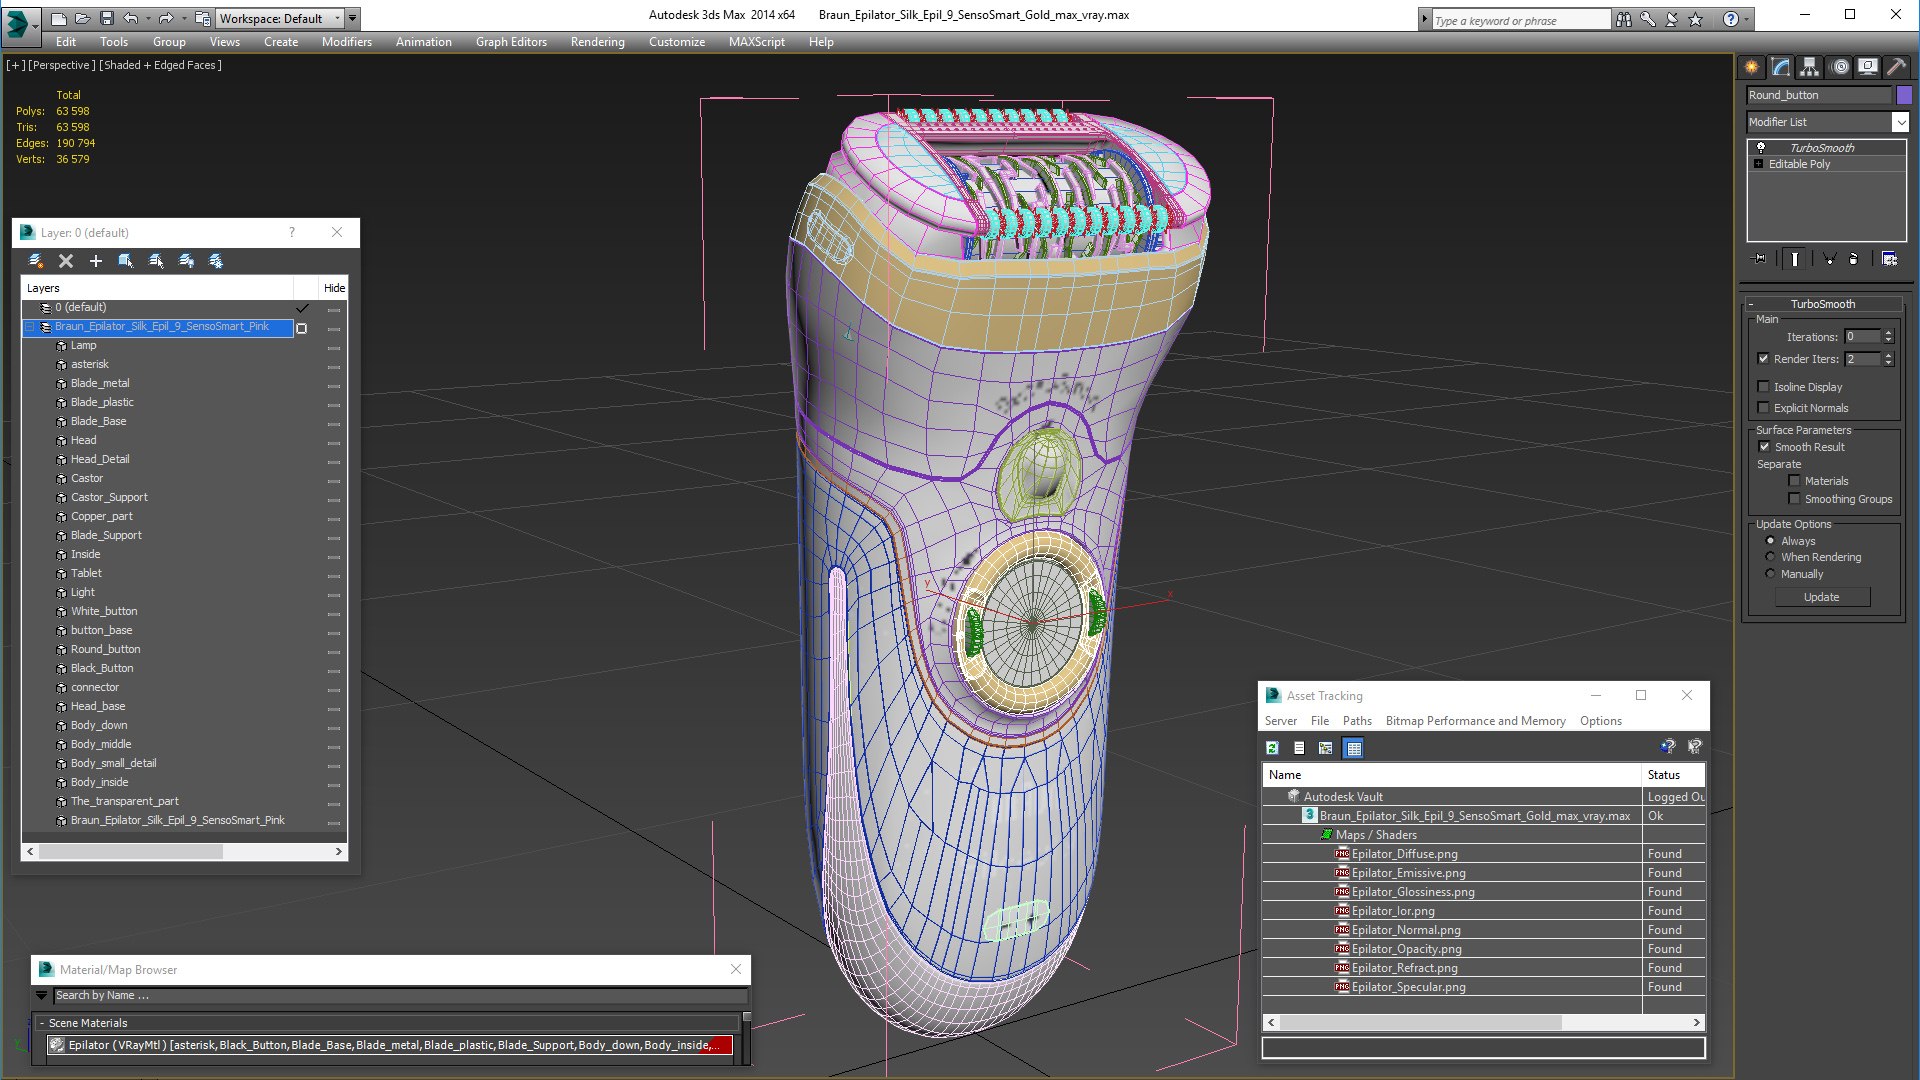Click Refresh icon in Asset Tracking

(x=1272, y=748)
